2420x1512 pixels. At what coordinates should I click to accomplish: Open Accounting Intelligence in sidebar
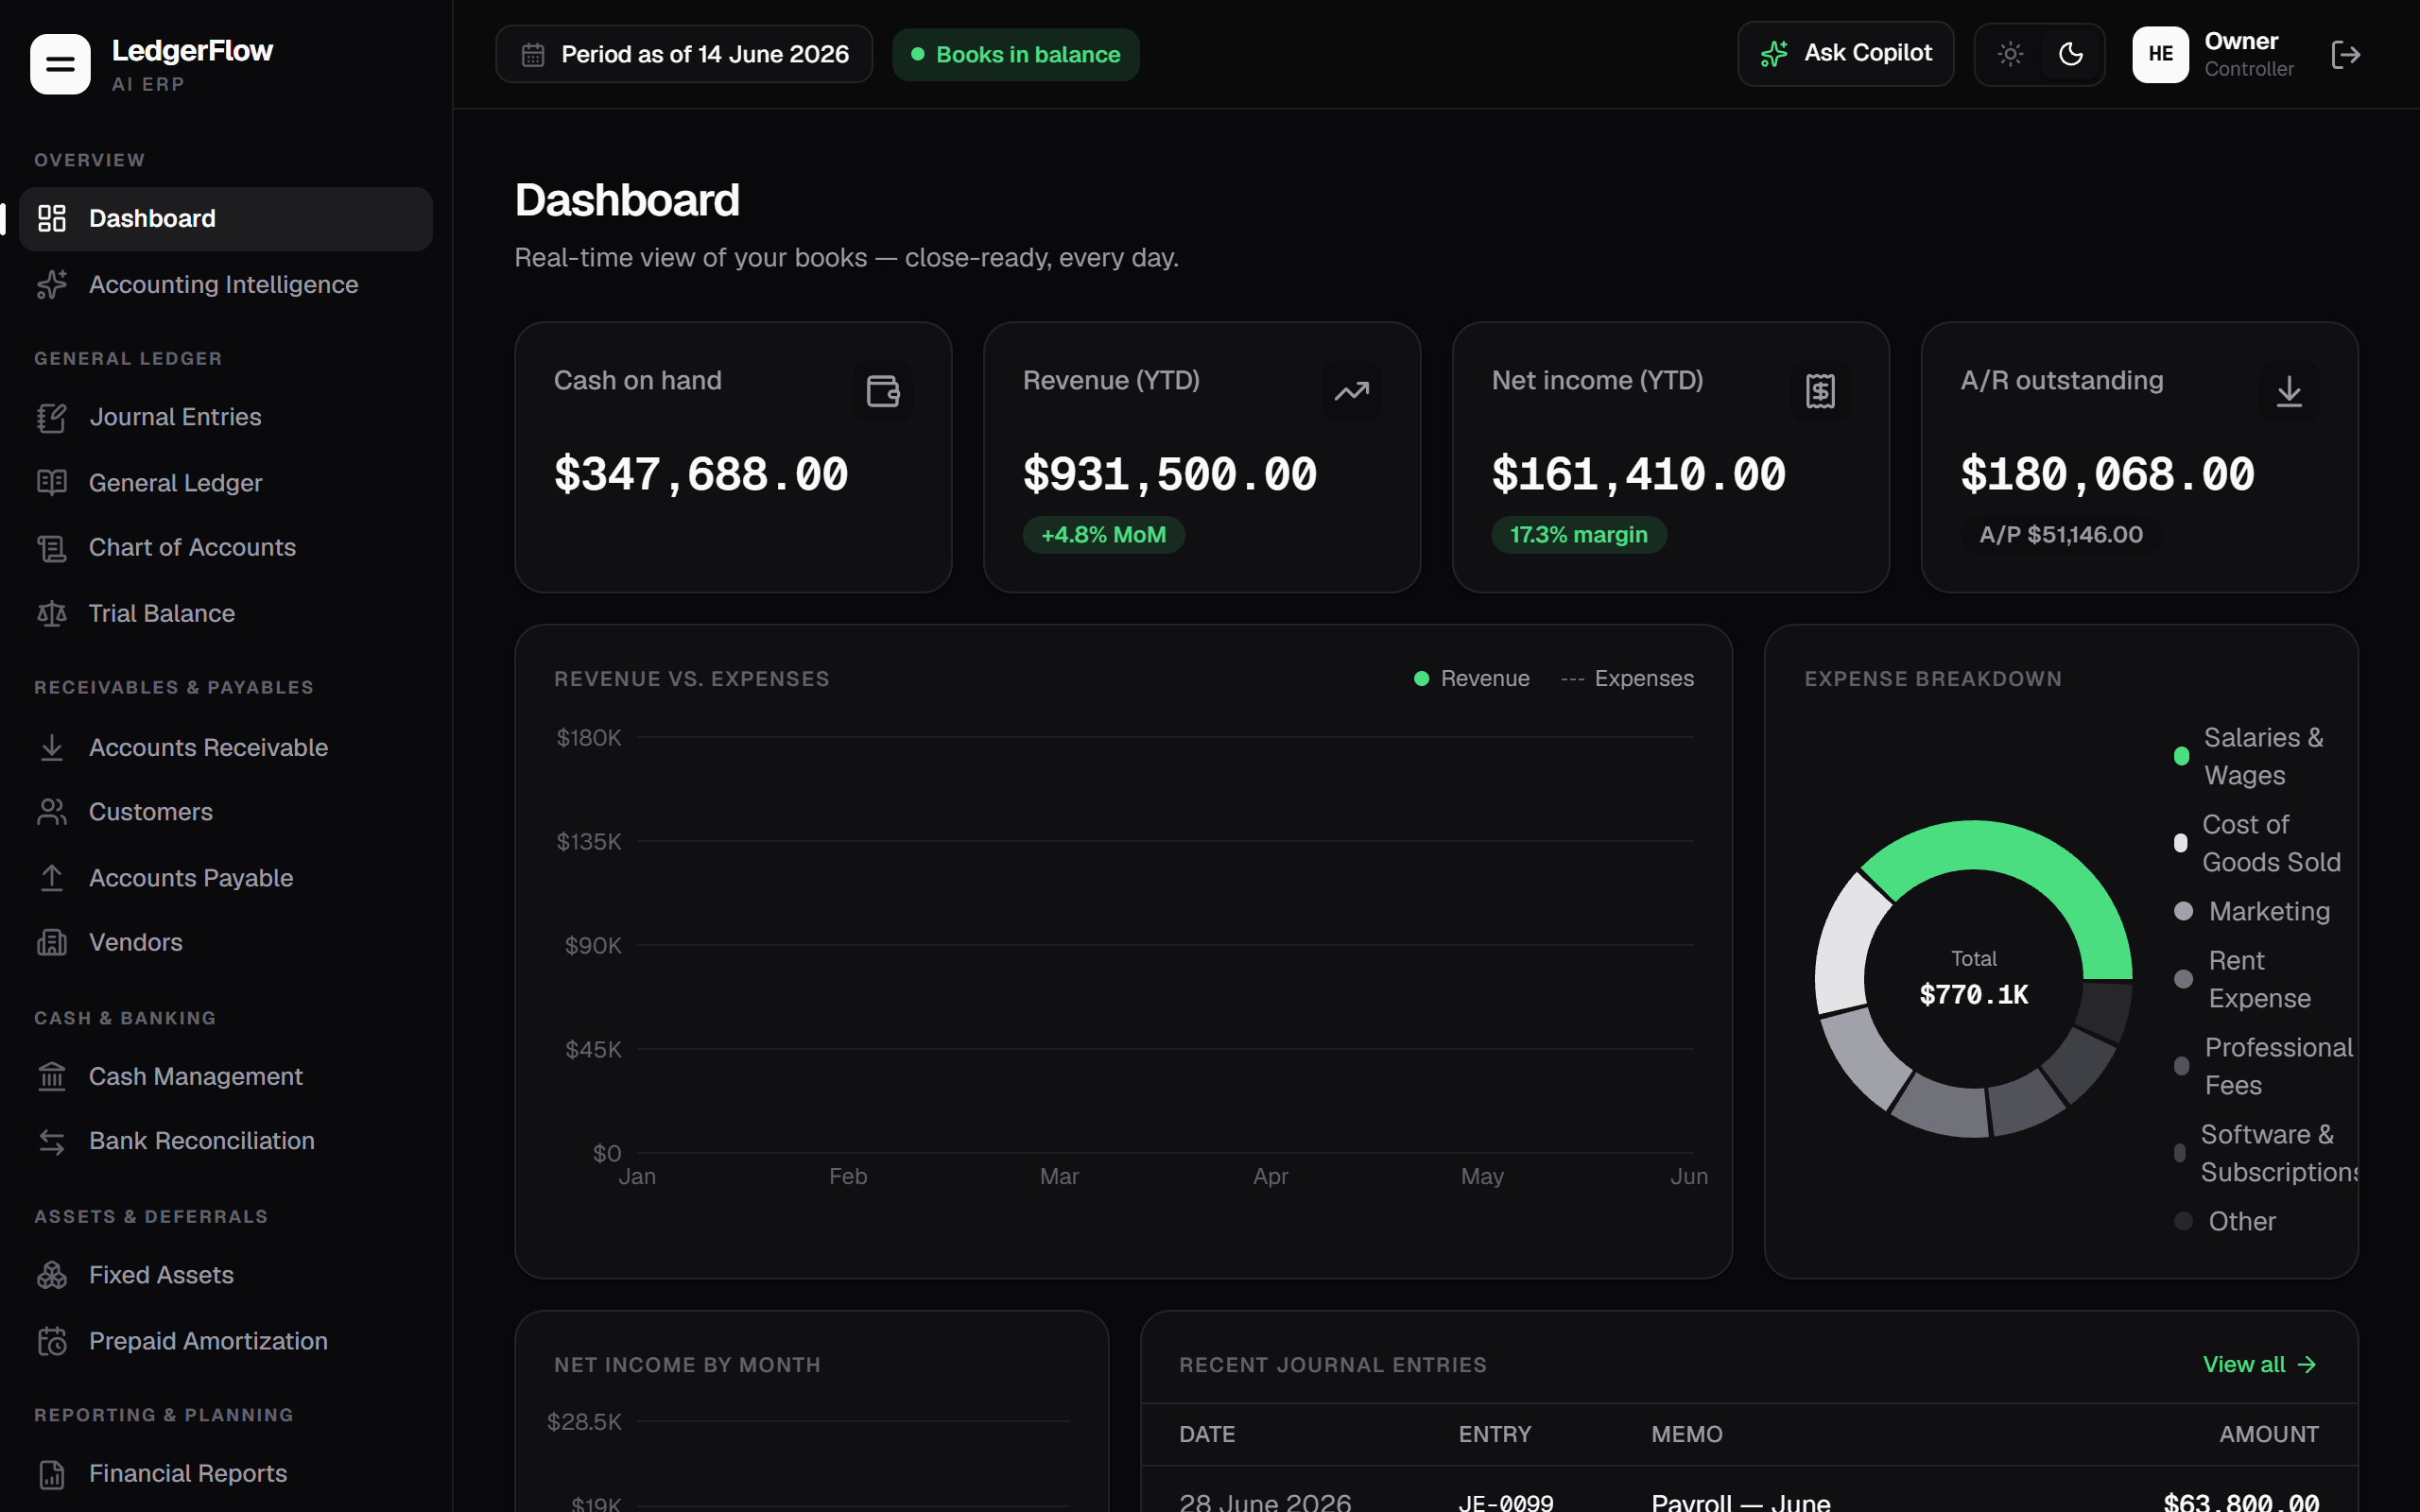pyautogui.click(x=226, y=284)
